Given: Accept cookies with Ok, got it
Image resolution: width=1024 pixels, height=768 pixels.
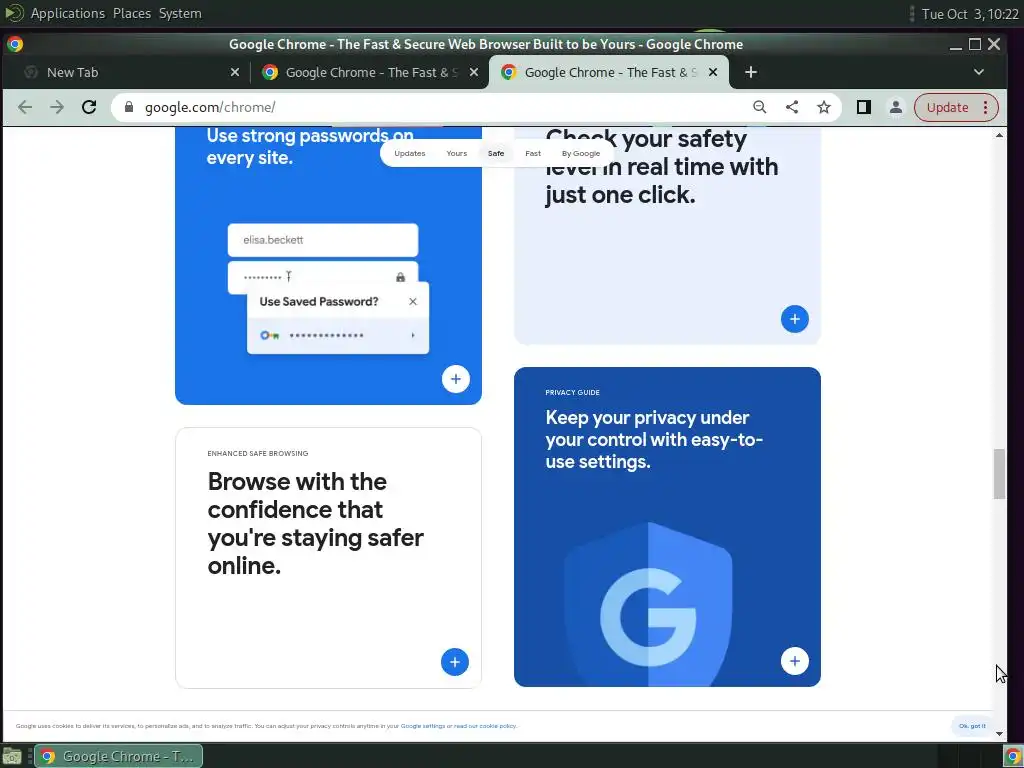Looking at the screenshot, I should (972, 726).
